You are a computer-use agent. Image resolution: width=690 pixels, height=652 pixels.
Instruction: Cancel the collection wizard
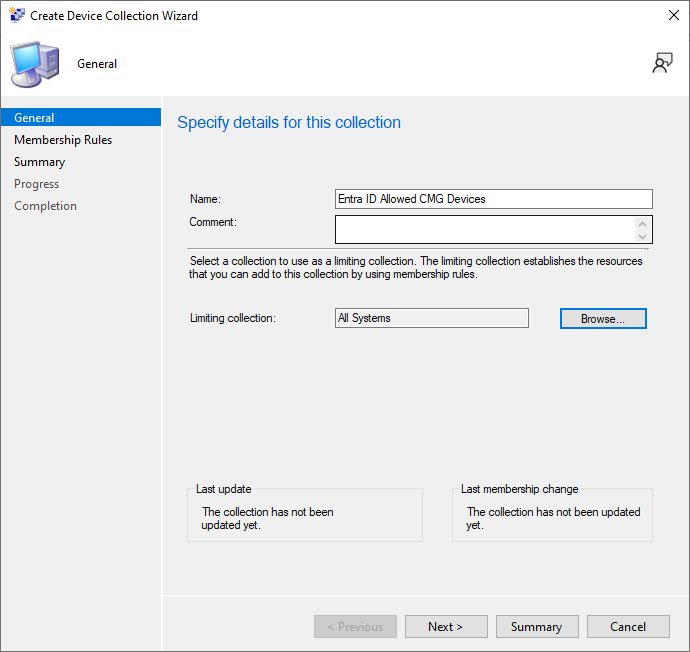628,627
